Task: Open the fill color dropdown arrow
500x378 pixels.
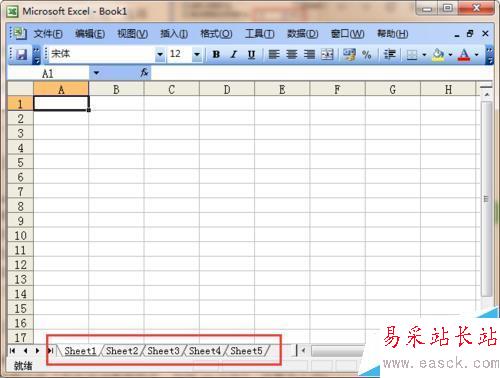Action: (450, 54)
